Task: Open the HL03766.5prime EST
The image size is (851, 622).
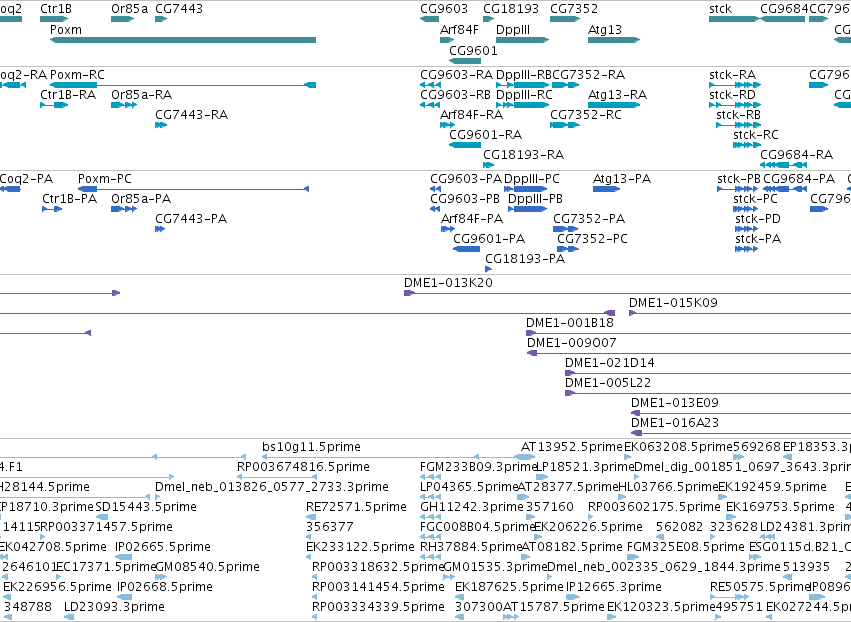Action: (x=624, y=497)
